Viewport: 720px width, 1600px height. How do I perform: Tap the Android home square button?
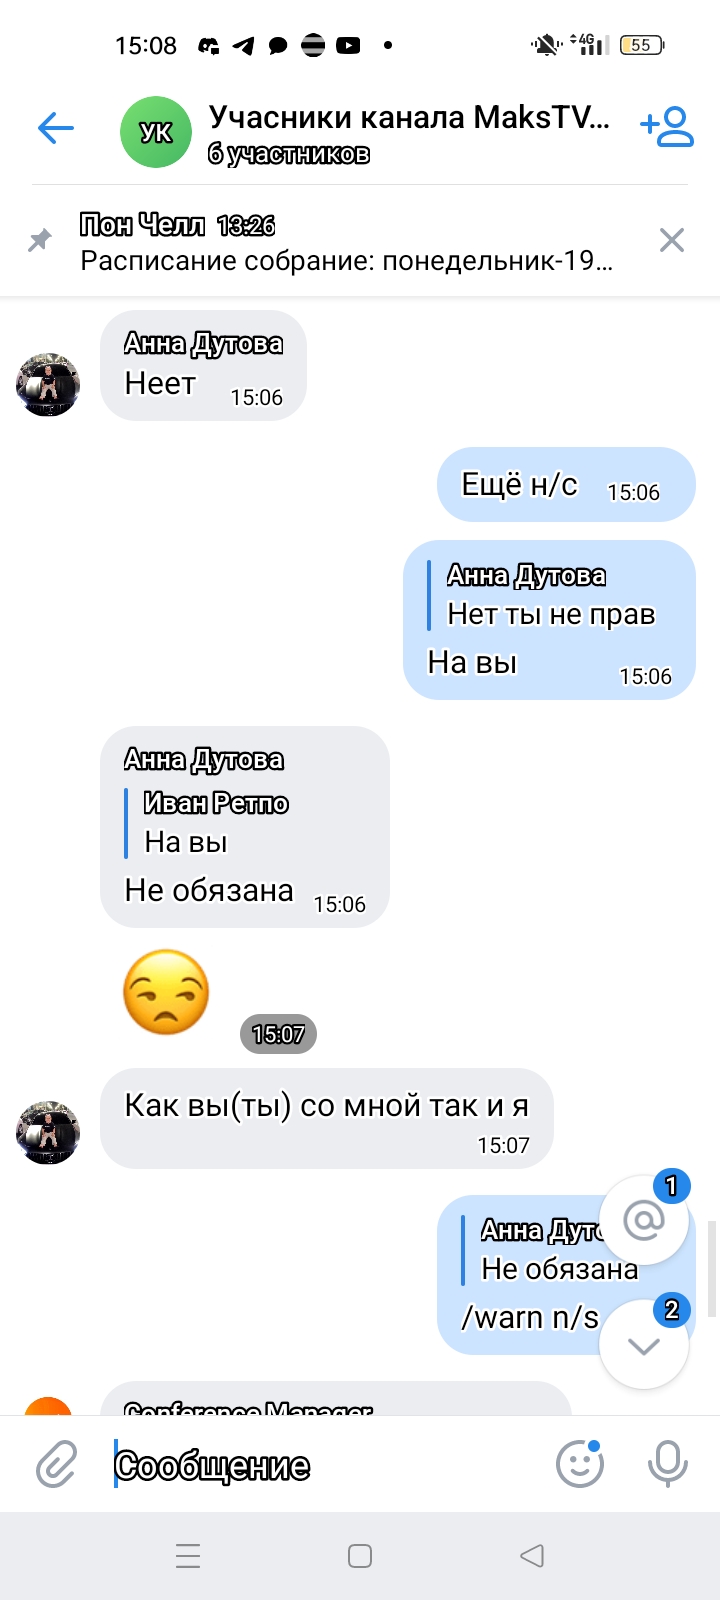click(360, 1556)
